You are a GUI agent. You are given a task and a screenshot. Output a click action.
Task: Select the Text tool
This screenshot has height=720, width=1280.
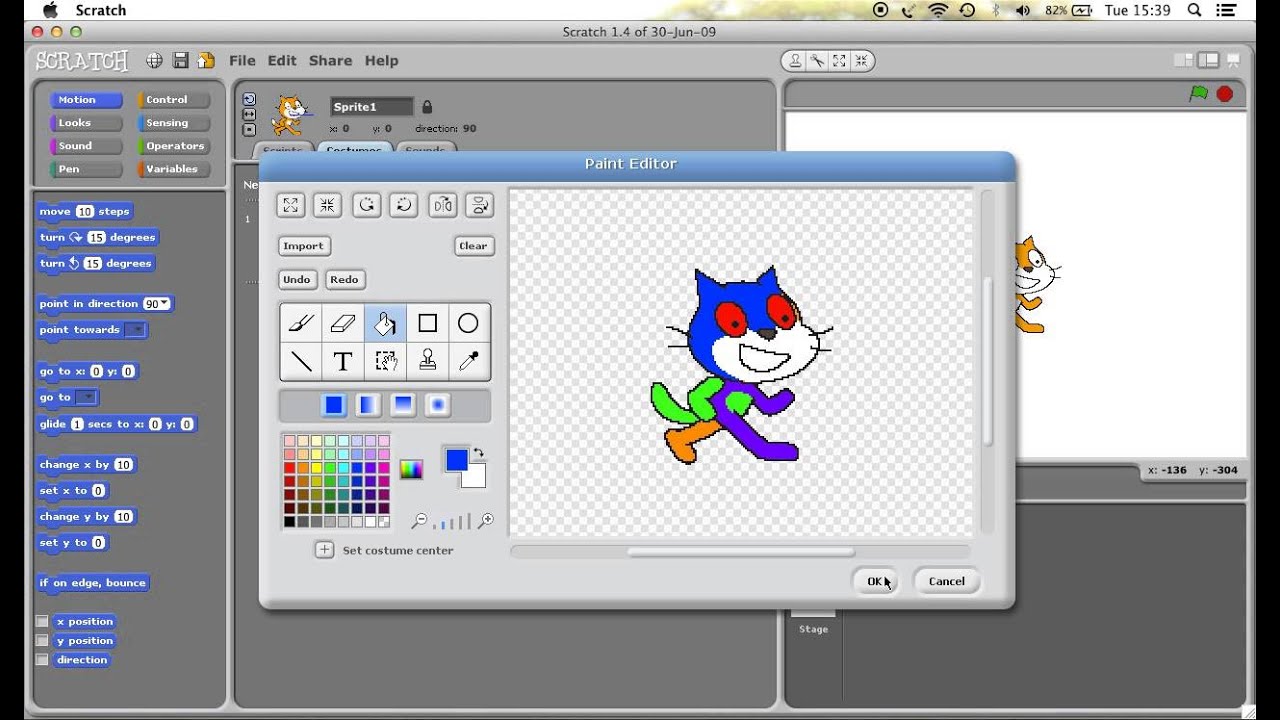click(343, 361)
